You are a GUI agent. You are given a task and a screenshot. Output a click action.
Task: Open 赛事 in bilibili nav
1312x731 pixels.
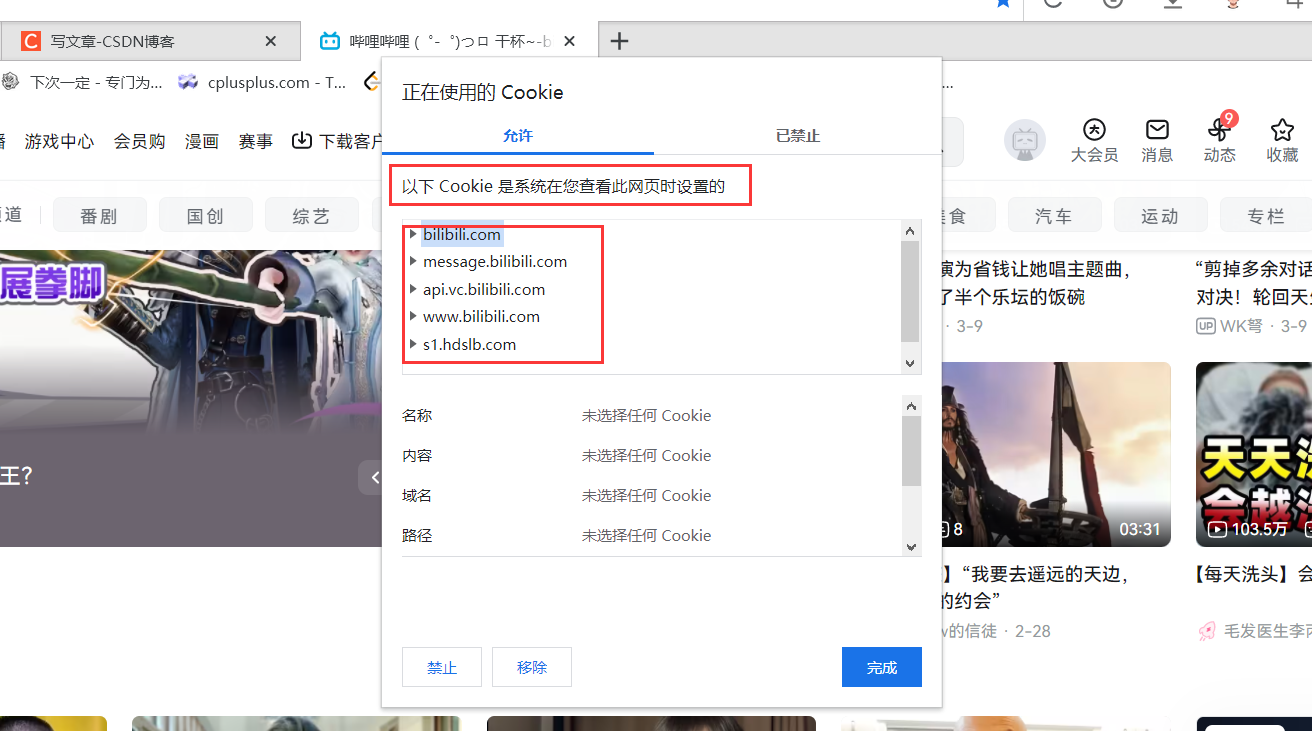(x=256, y=141)
